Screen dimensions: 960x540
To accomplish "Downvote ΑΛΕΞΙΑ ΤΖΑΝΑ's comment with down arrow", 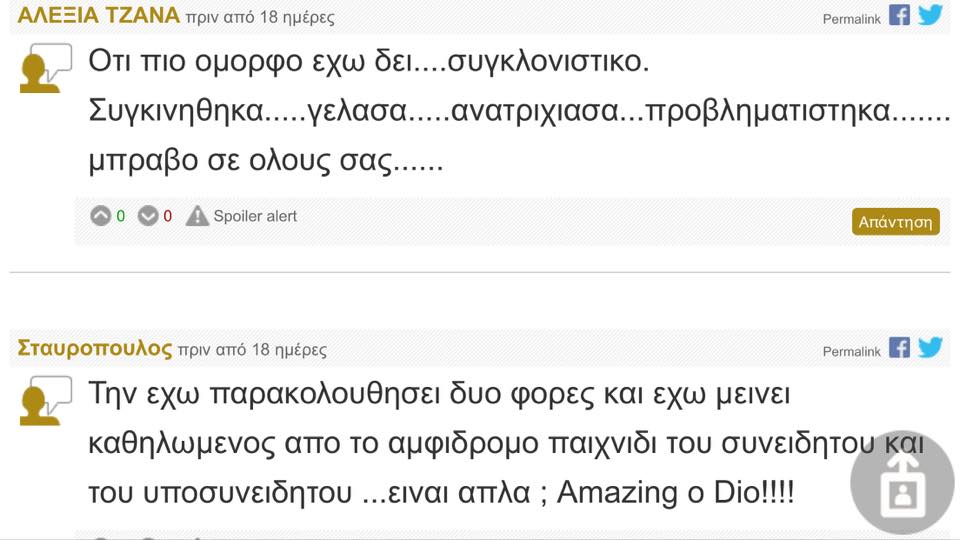I will (148, 216).
